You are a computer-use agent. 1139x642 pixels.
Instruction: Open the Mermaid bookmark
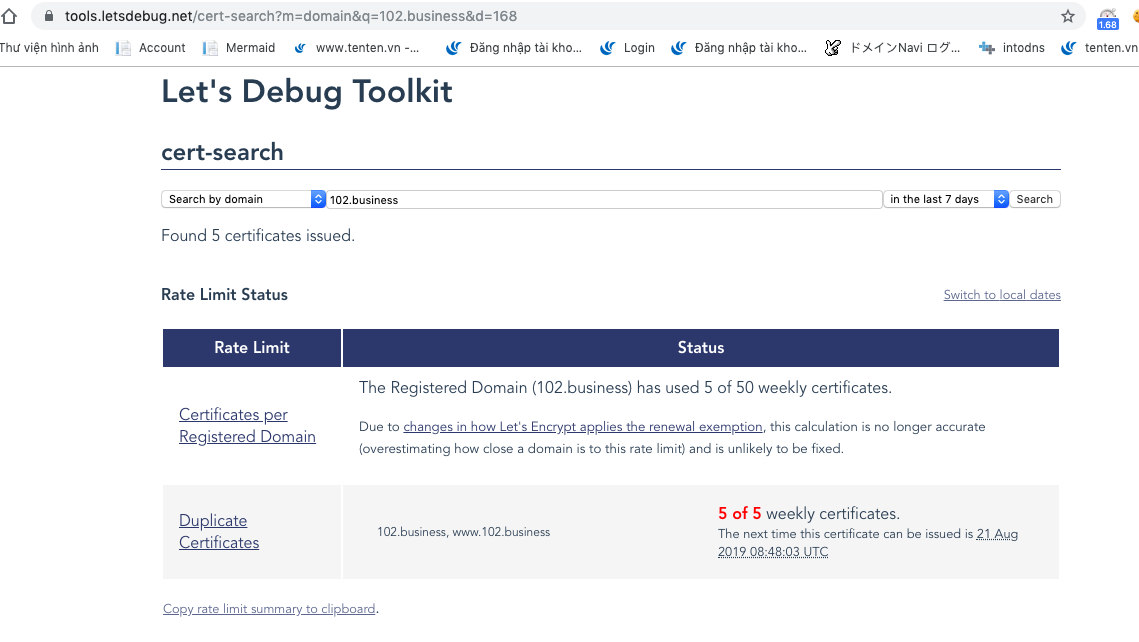(x=239, y=48)
